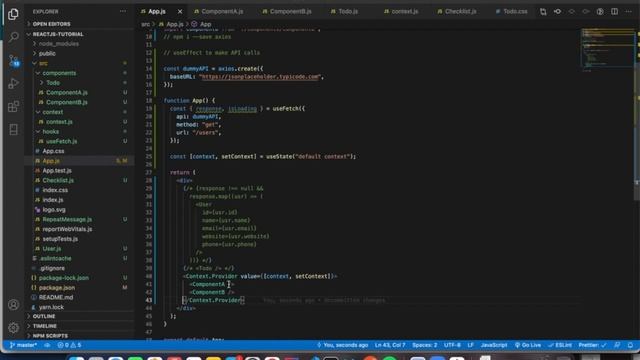Image resolution: width=640 pixels, height=360 pixels.
Task: Click the Prettier status item
Action: pos(592,345)
